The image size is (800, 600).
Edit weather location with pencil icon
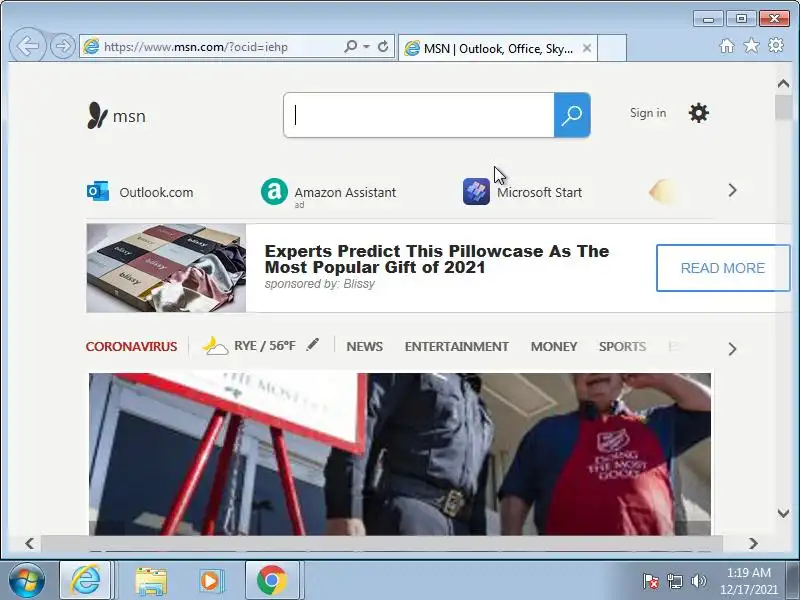tap(313, 344)
